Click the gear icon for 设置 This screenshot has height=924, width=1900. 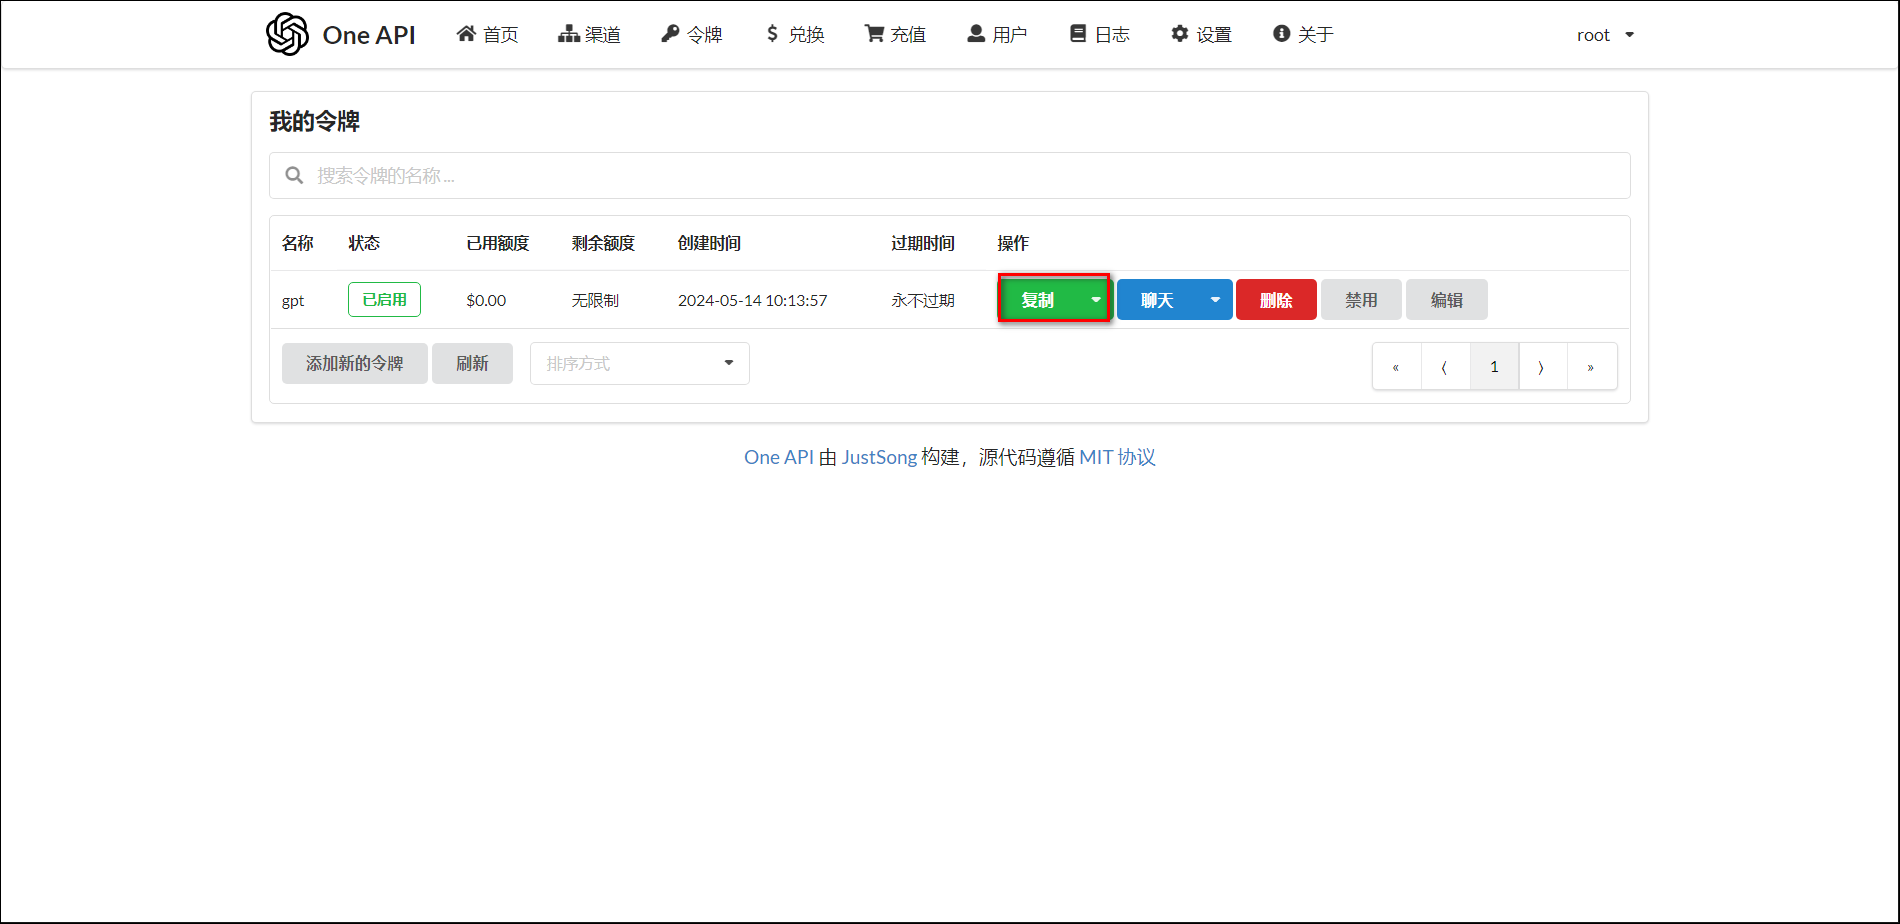click(x=1180, y=34)
